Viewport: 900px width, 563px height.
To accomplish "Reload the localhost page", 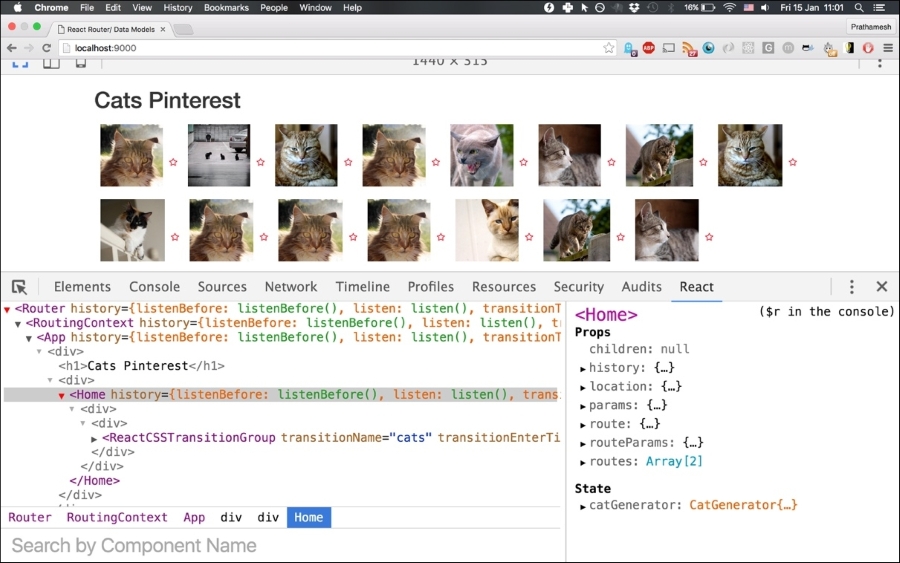I will 46,48.
